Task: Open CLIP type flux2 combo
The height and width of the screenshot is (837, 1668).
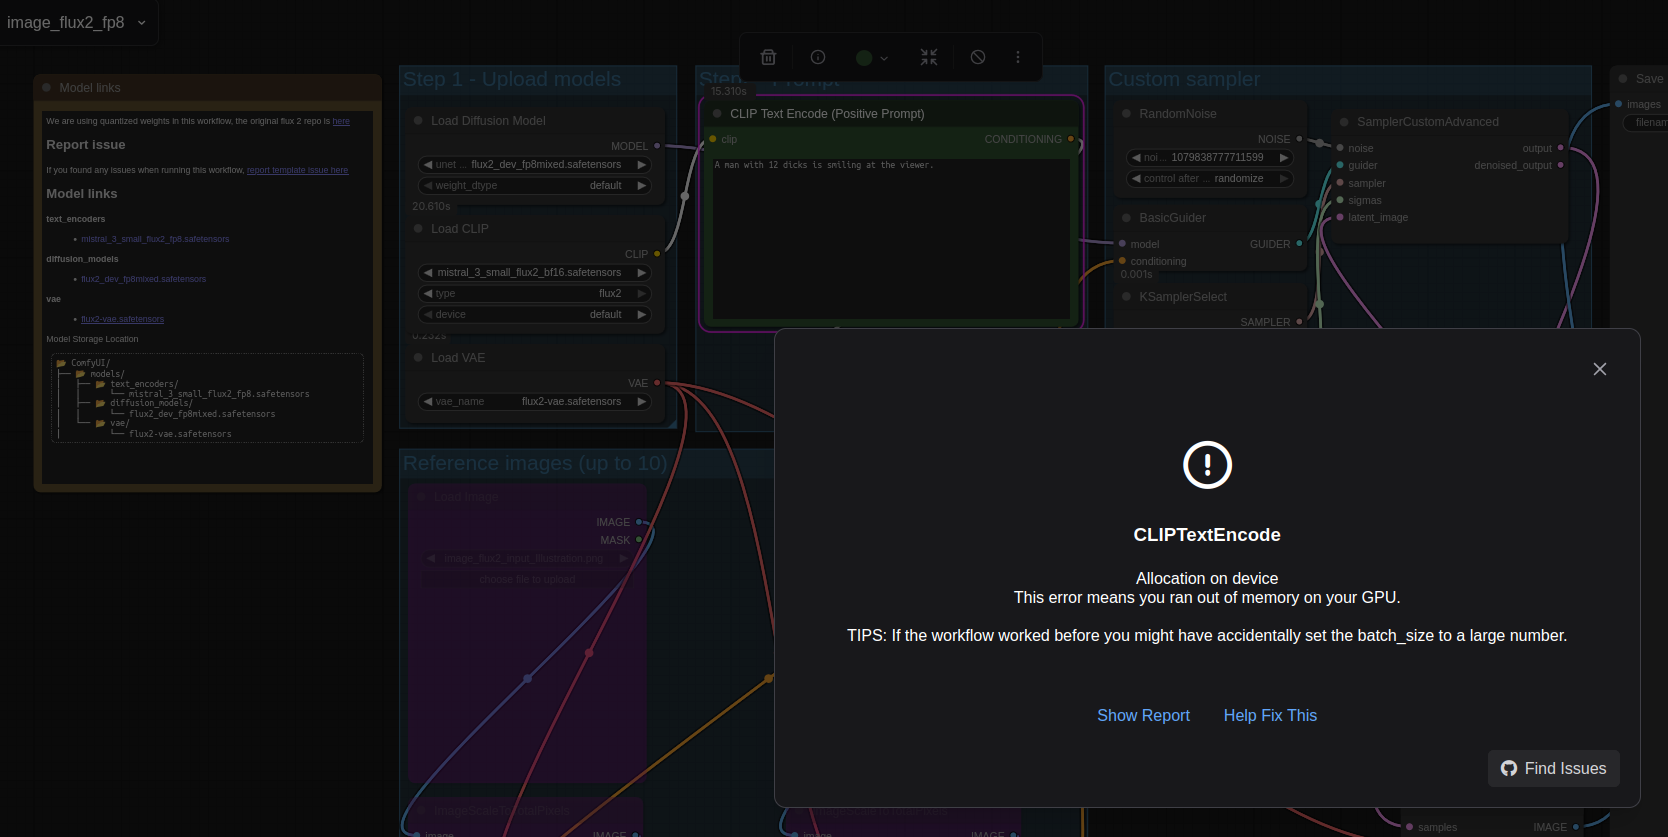Action: point(535,293)
